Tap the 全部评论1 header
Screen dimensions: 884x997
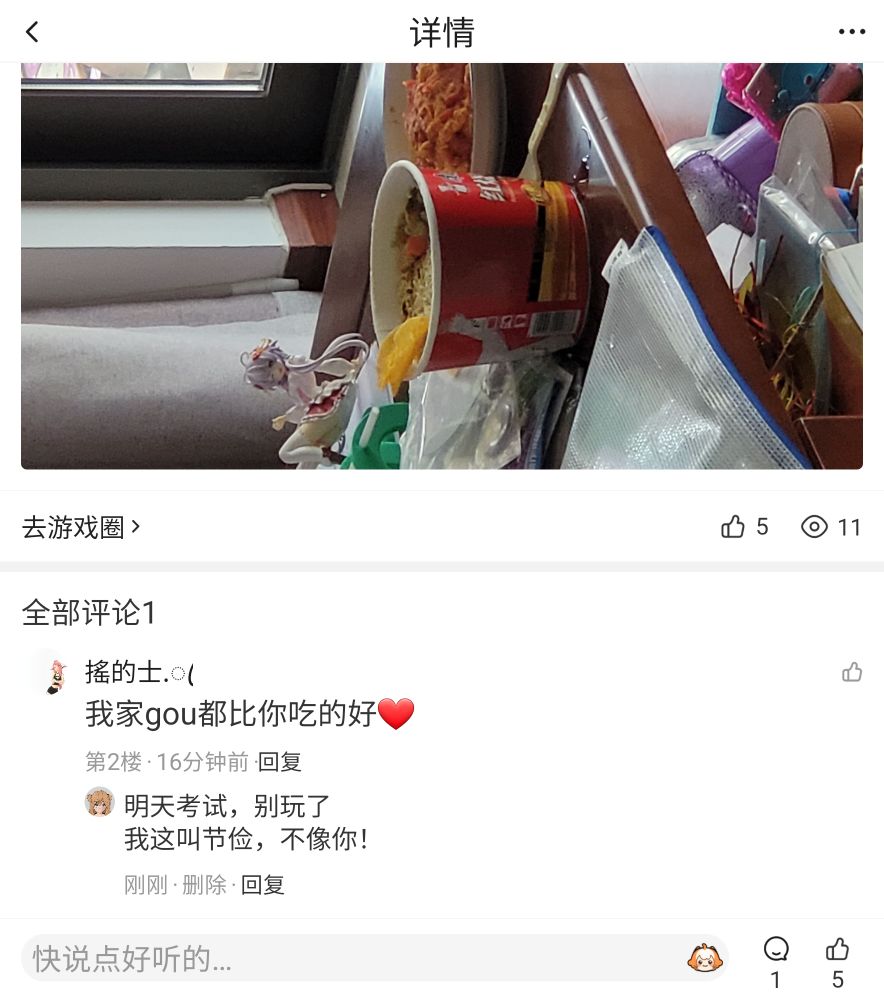[89, 613]
